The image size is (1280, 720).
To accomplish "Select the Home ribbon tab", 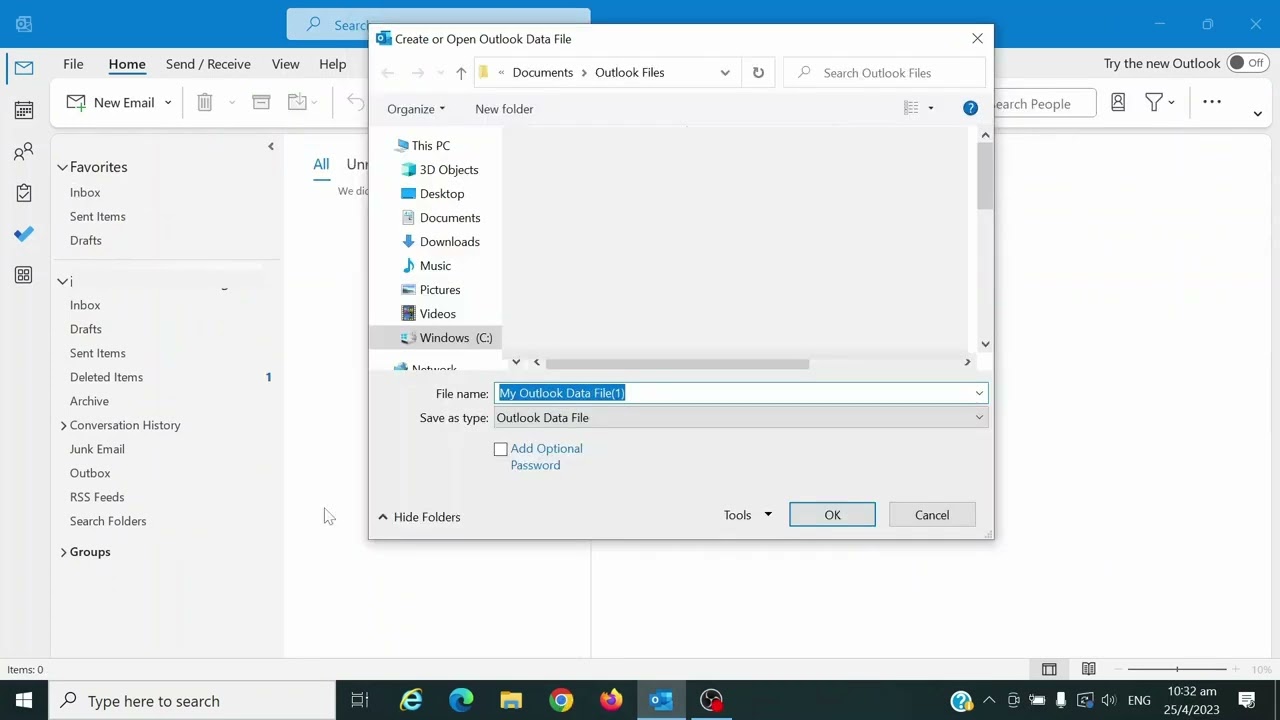I will pyautogui.click(x=127, y=64).
